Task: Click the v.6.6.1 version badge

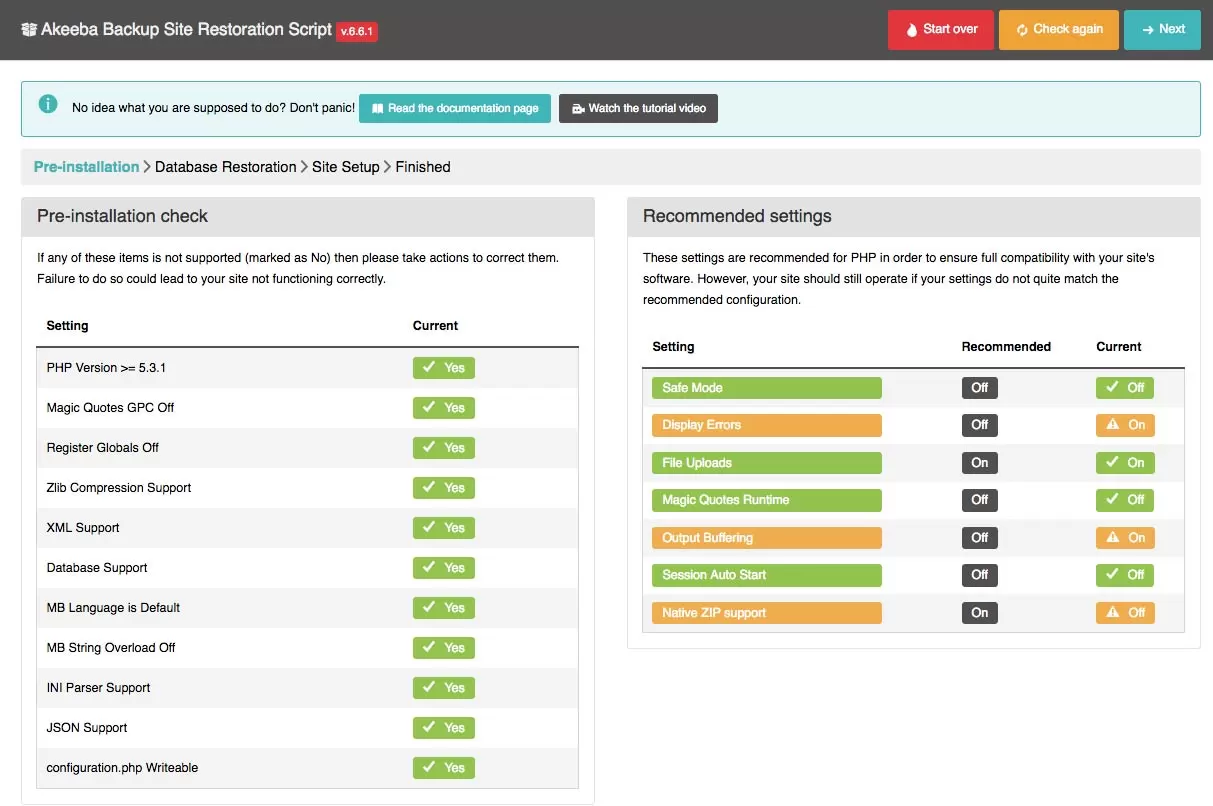Action: (357, 32)
